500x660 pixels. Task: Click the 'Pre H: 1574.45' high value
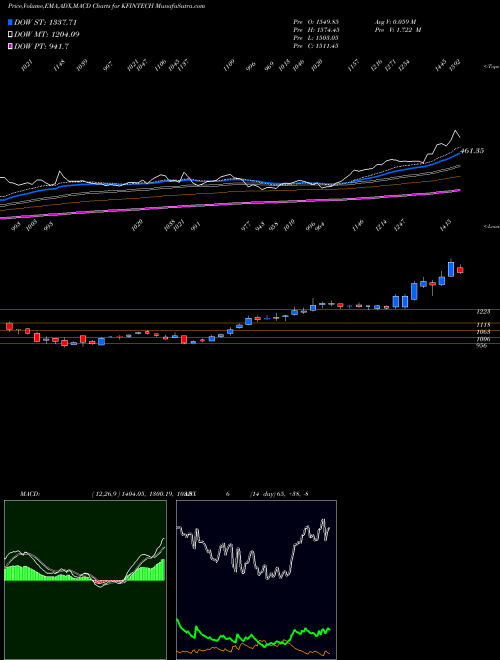(316, 30)
